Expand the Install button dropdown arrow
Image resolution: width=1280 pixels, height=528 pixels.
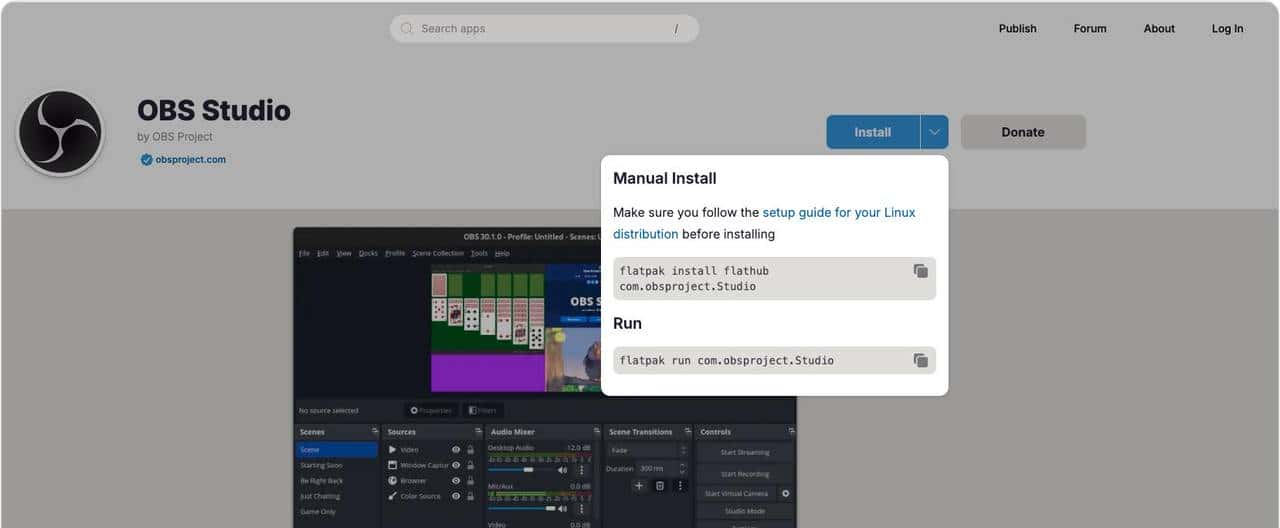[934, 132]
